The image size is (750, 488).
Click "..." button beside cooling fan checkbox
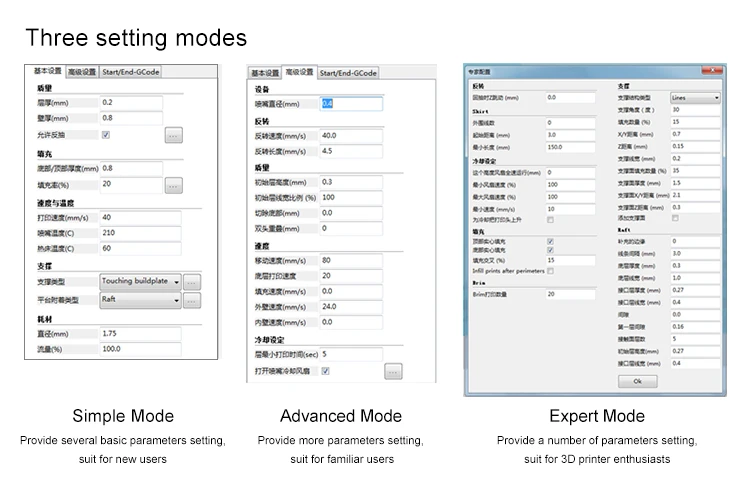[x=393, y=371]
